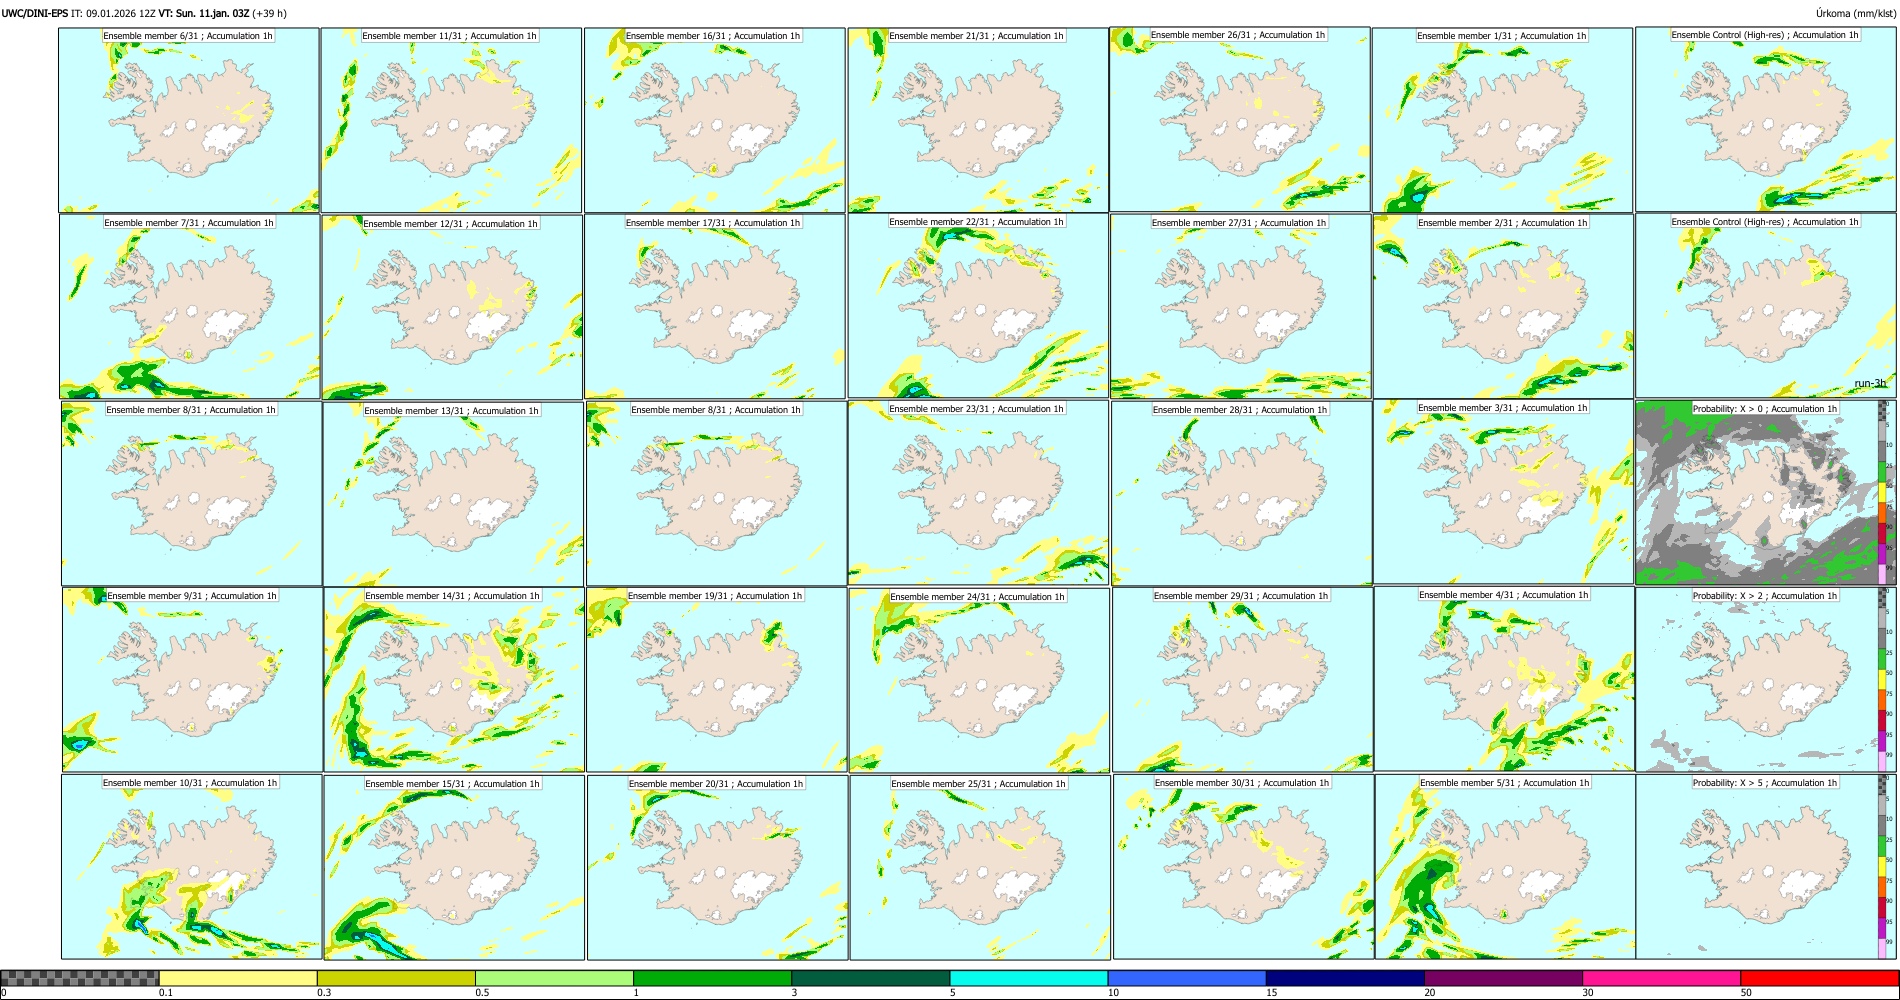The image size is (1900, 1000).
Task: Select the green 1 mm legend swatch
Action: [712, 978]
